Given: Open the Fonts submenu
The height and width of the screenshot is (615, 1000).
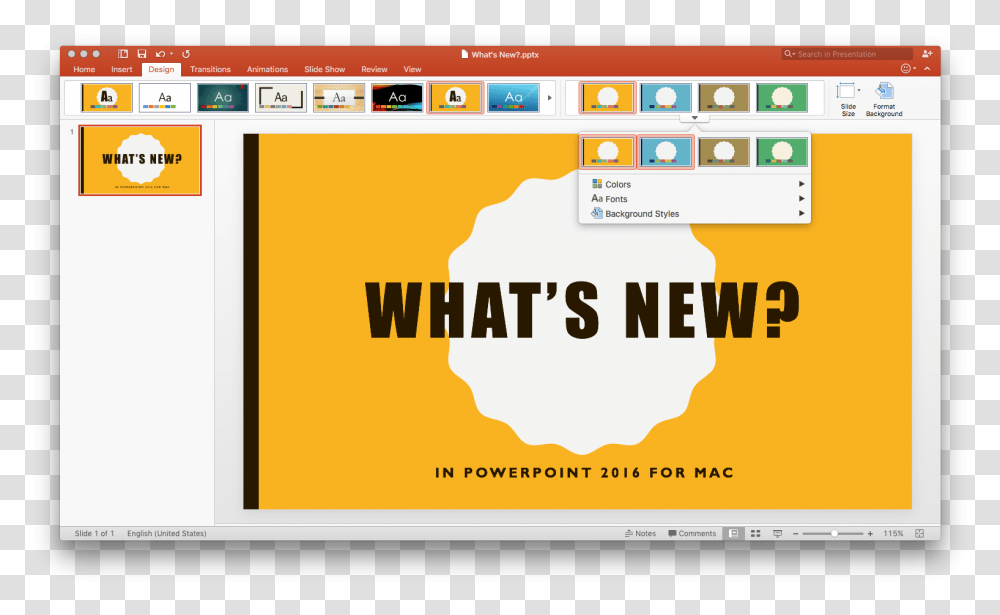Looking at the screenshot, I should pos(695,198).
